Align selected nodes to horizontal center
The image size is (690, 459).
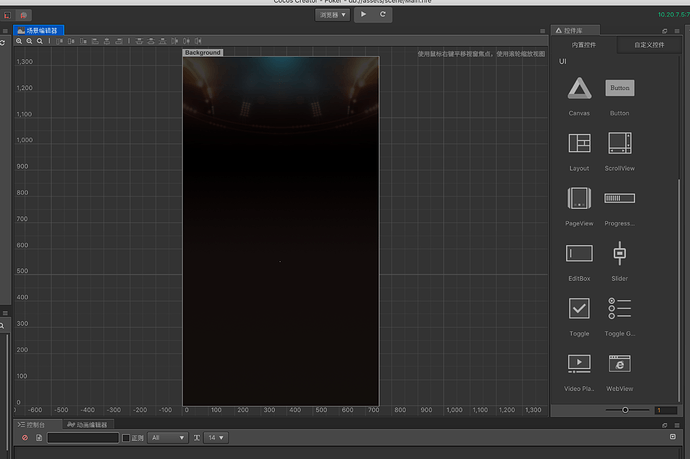tap(106, 41)
